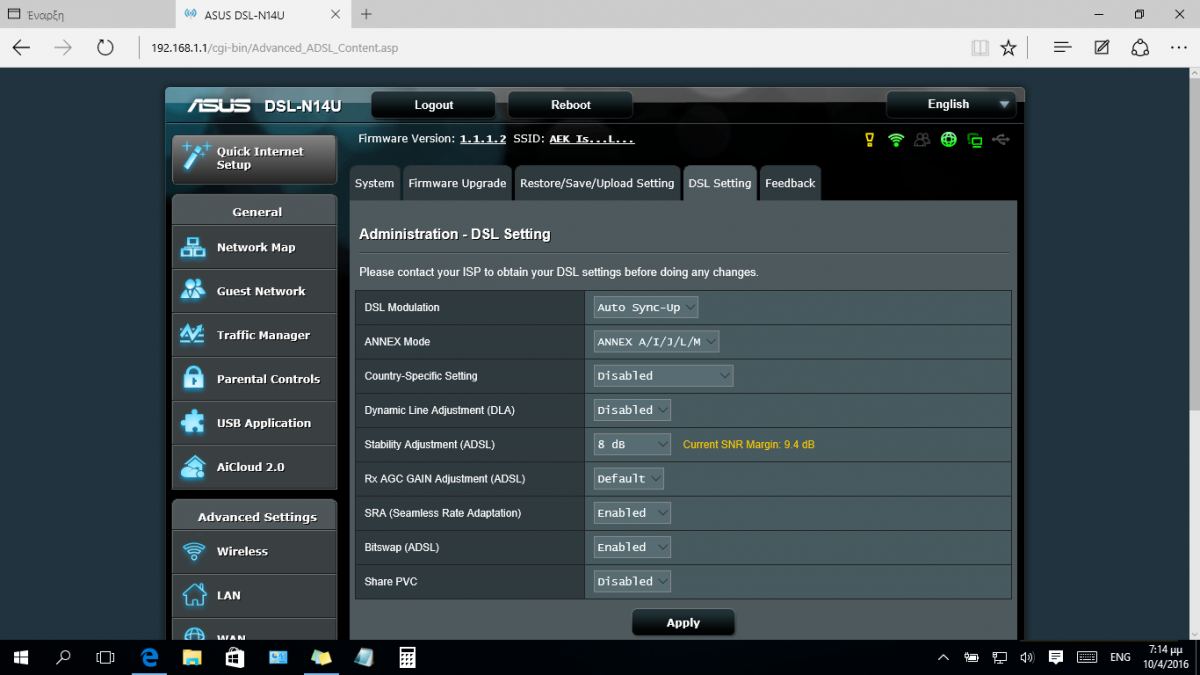Click the green LAN clients status icon

tap(975, 140)
